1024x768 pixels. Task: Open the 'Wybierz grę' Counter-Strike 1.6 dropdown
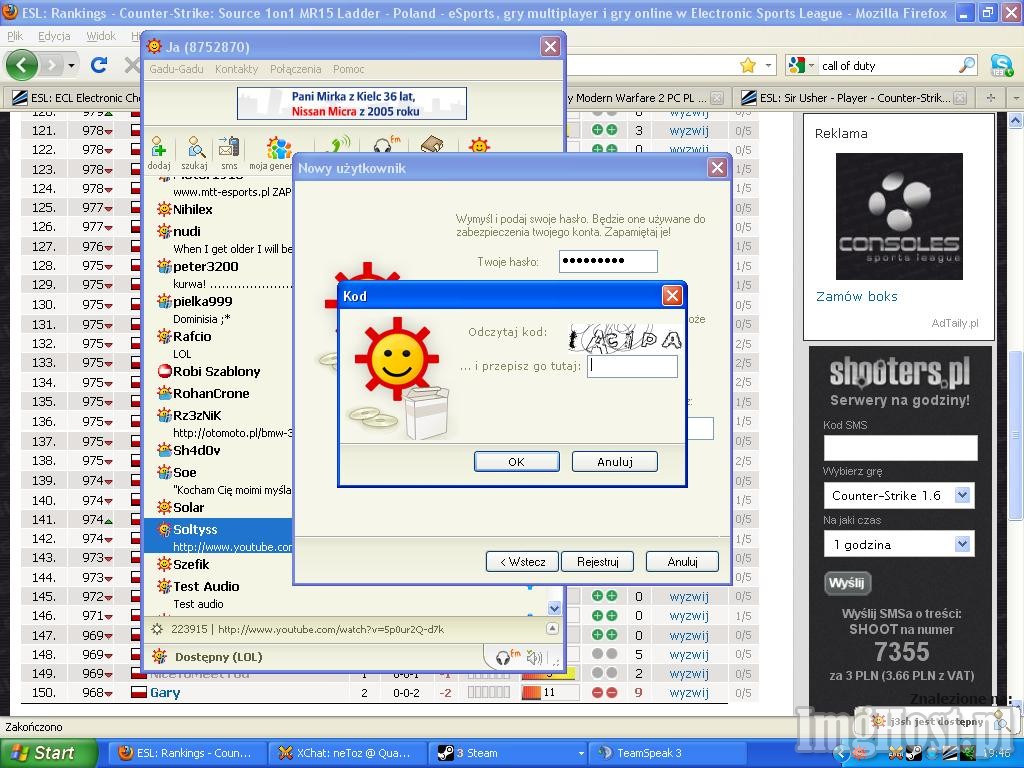(962, 495)
